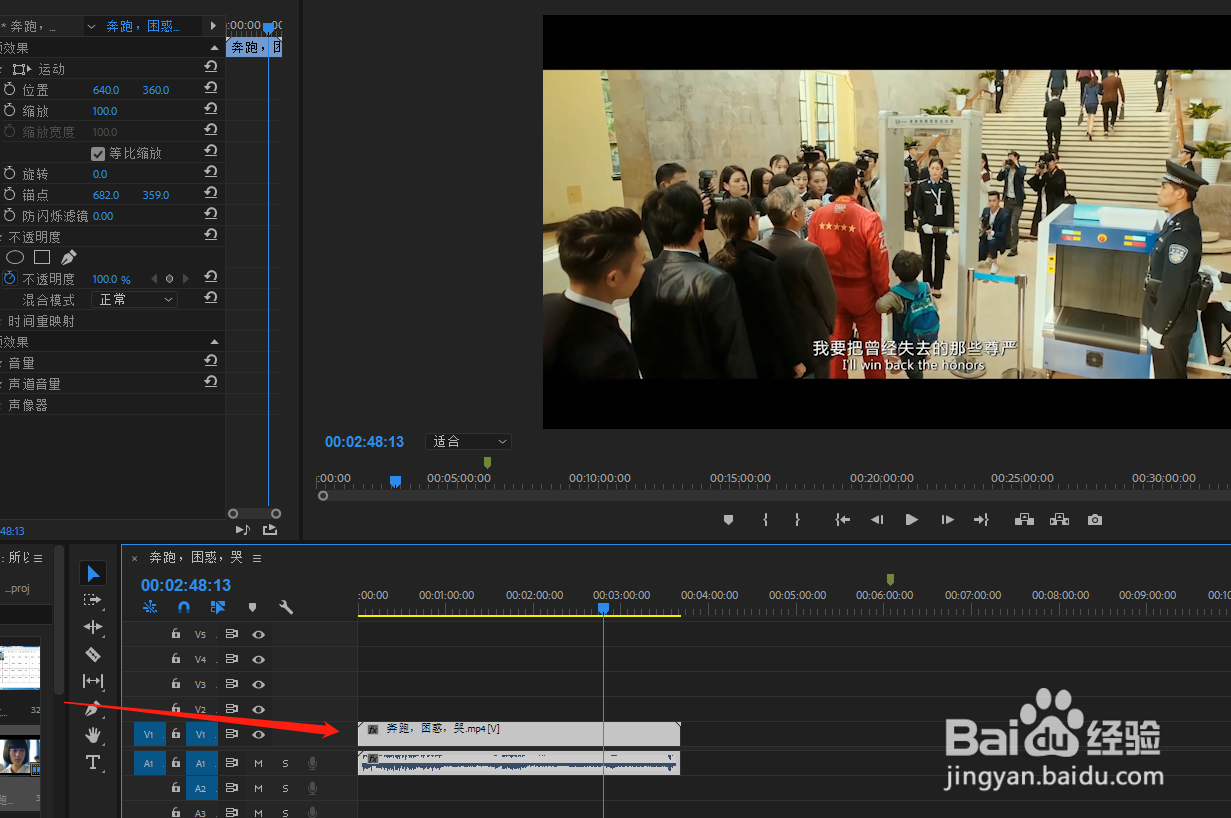Choose the free-draw bezier pen mask
This screenshot has width=1231, height=818.
coord(69,257)
